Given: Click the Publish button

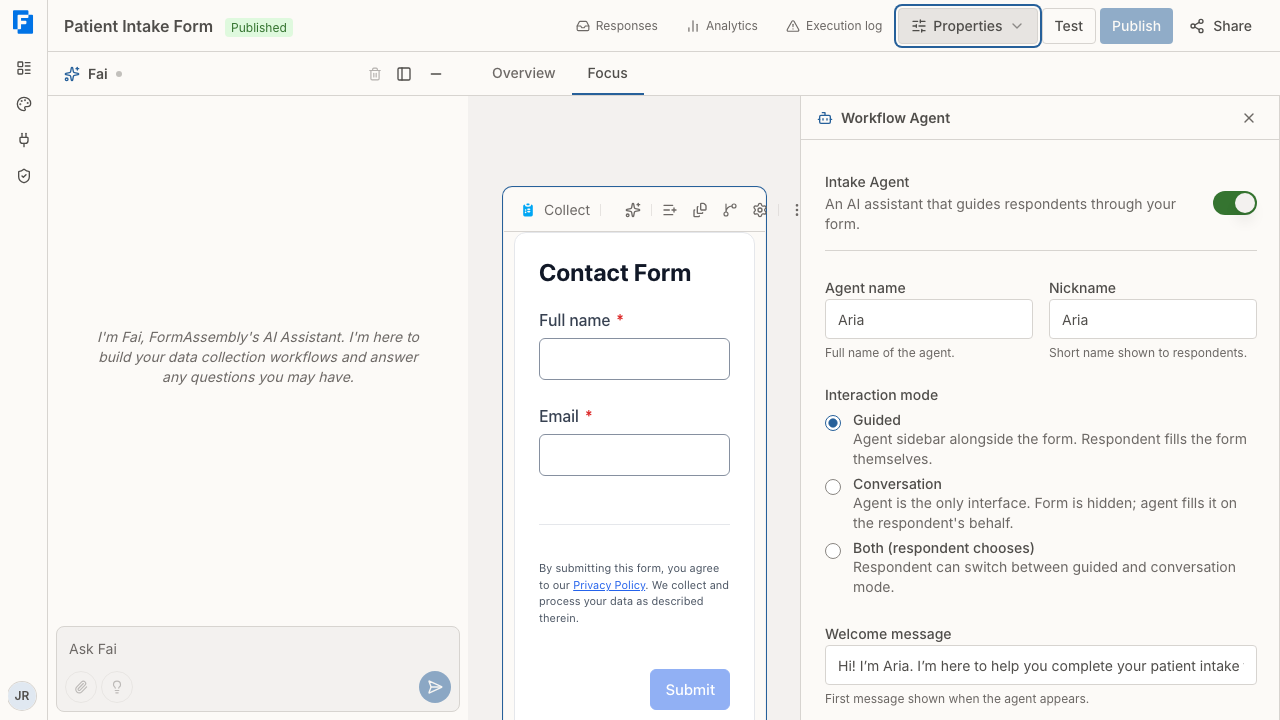Looking at the screenshot, I should (x=1136, y=26).
